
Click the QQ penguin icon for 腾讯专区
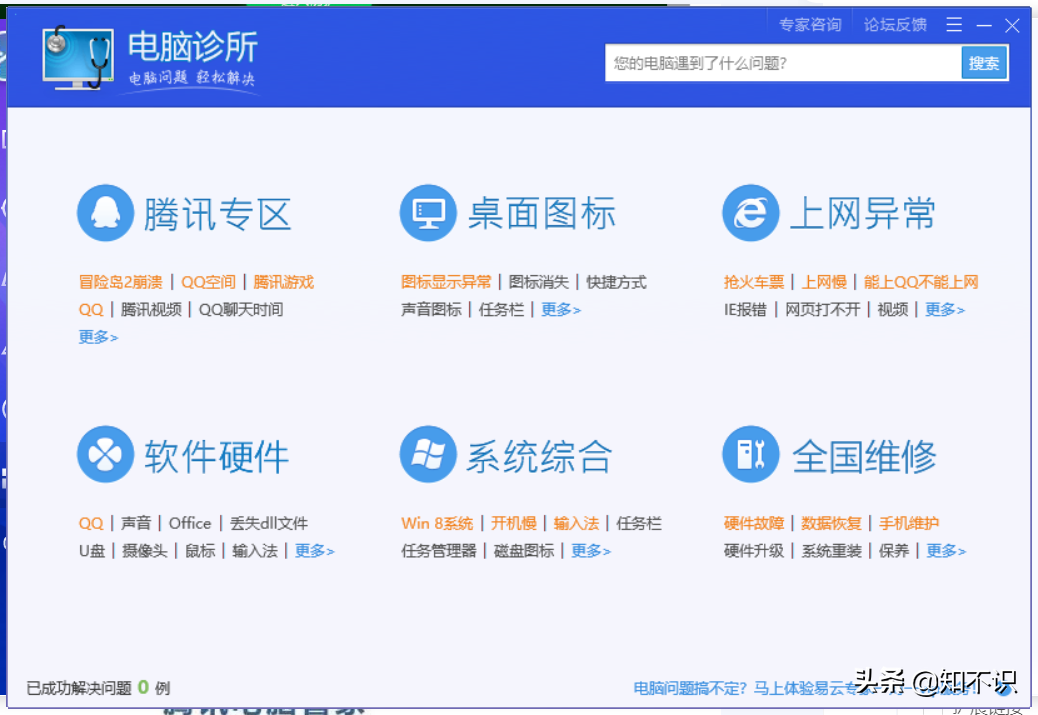(104, 213)
